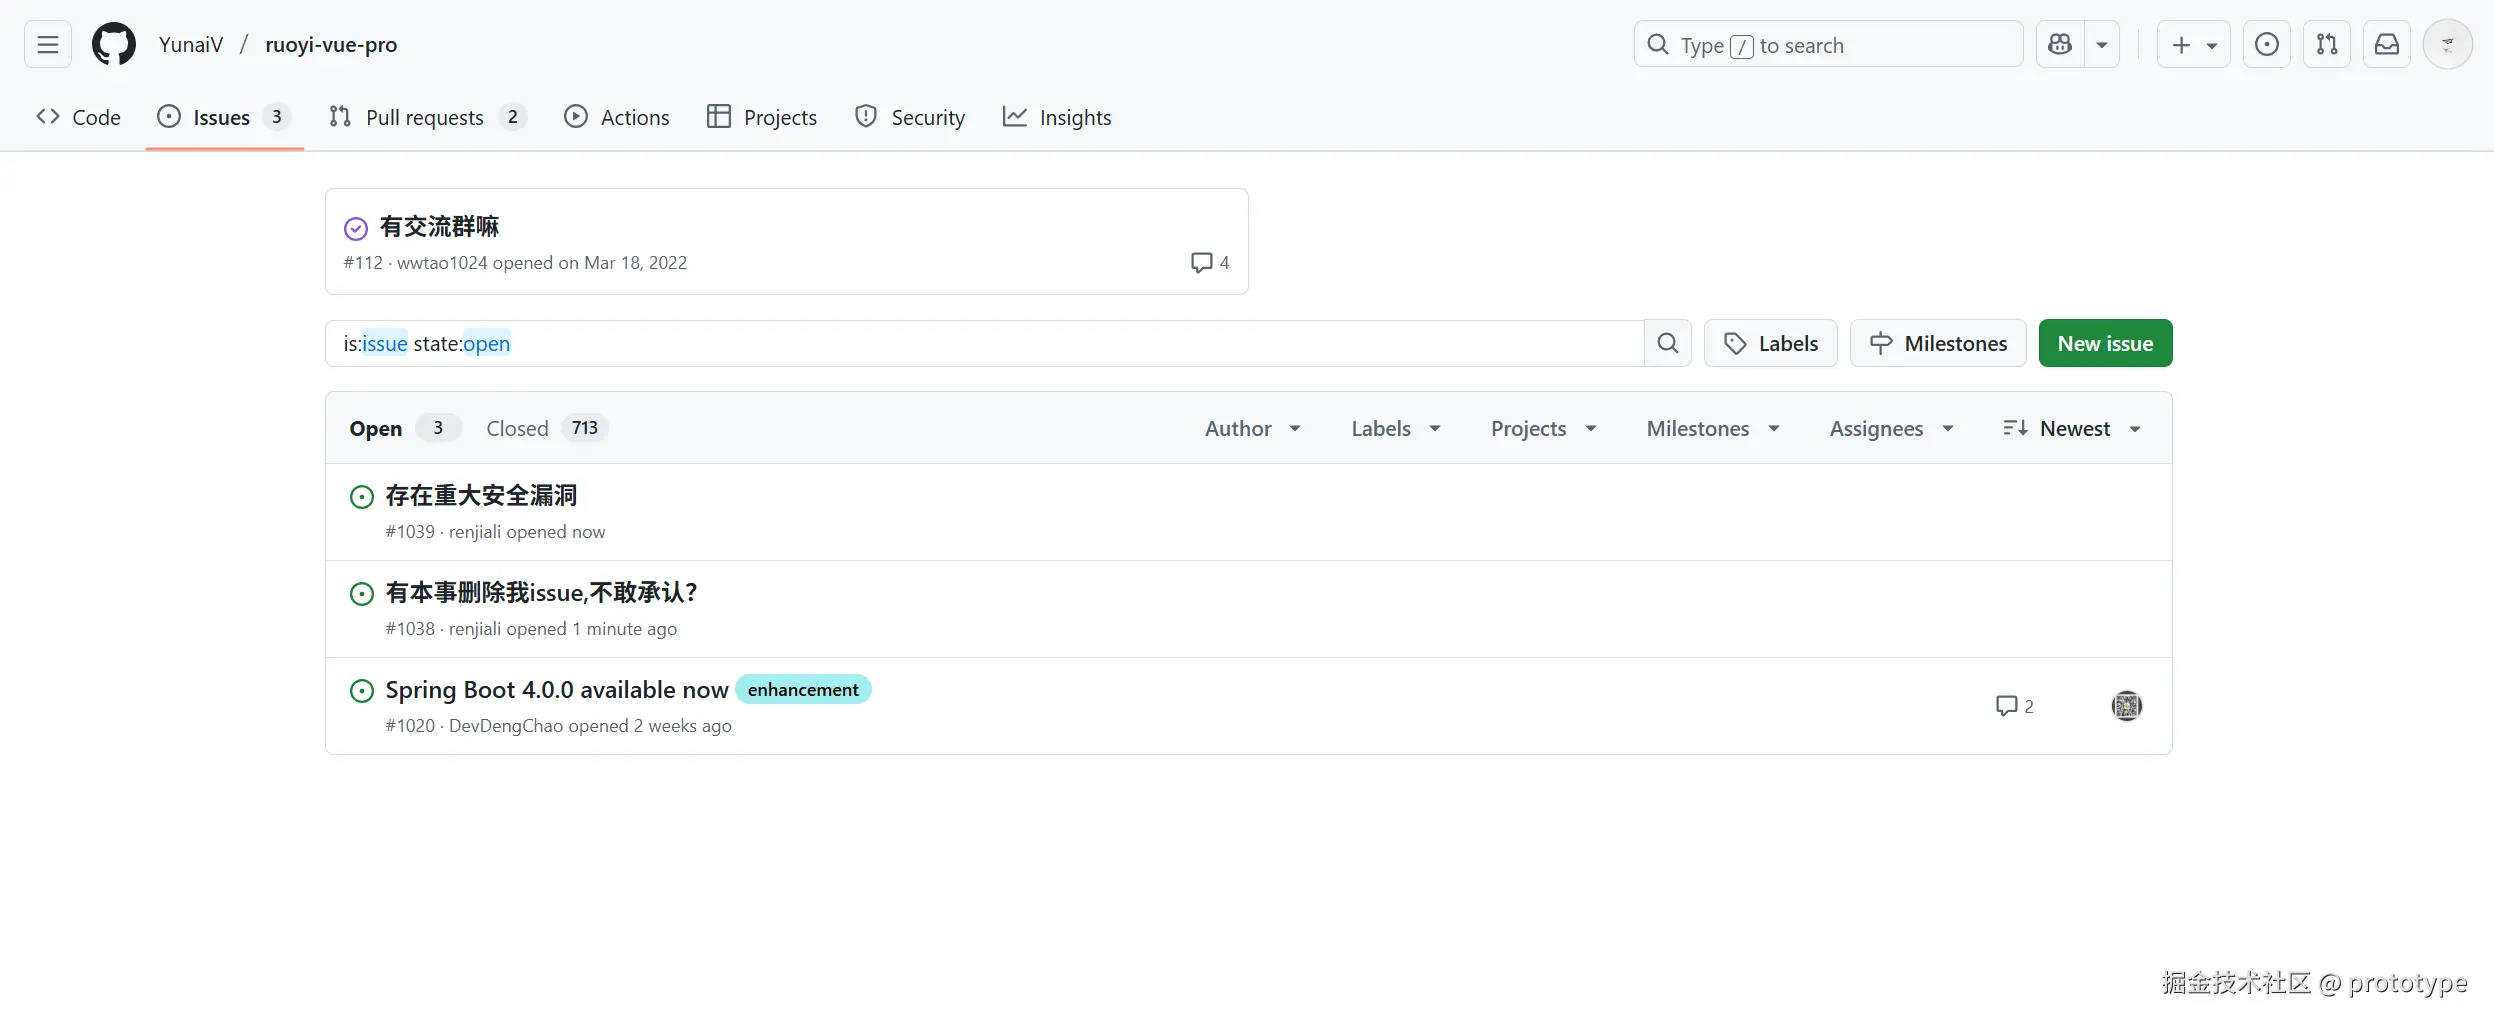Filter by the enhancement label
The height and width of the screenshot is (1024, 2494).
pyautogui.click(x=803, y=690)
